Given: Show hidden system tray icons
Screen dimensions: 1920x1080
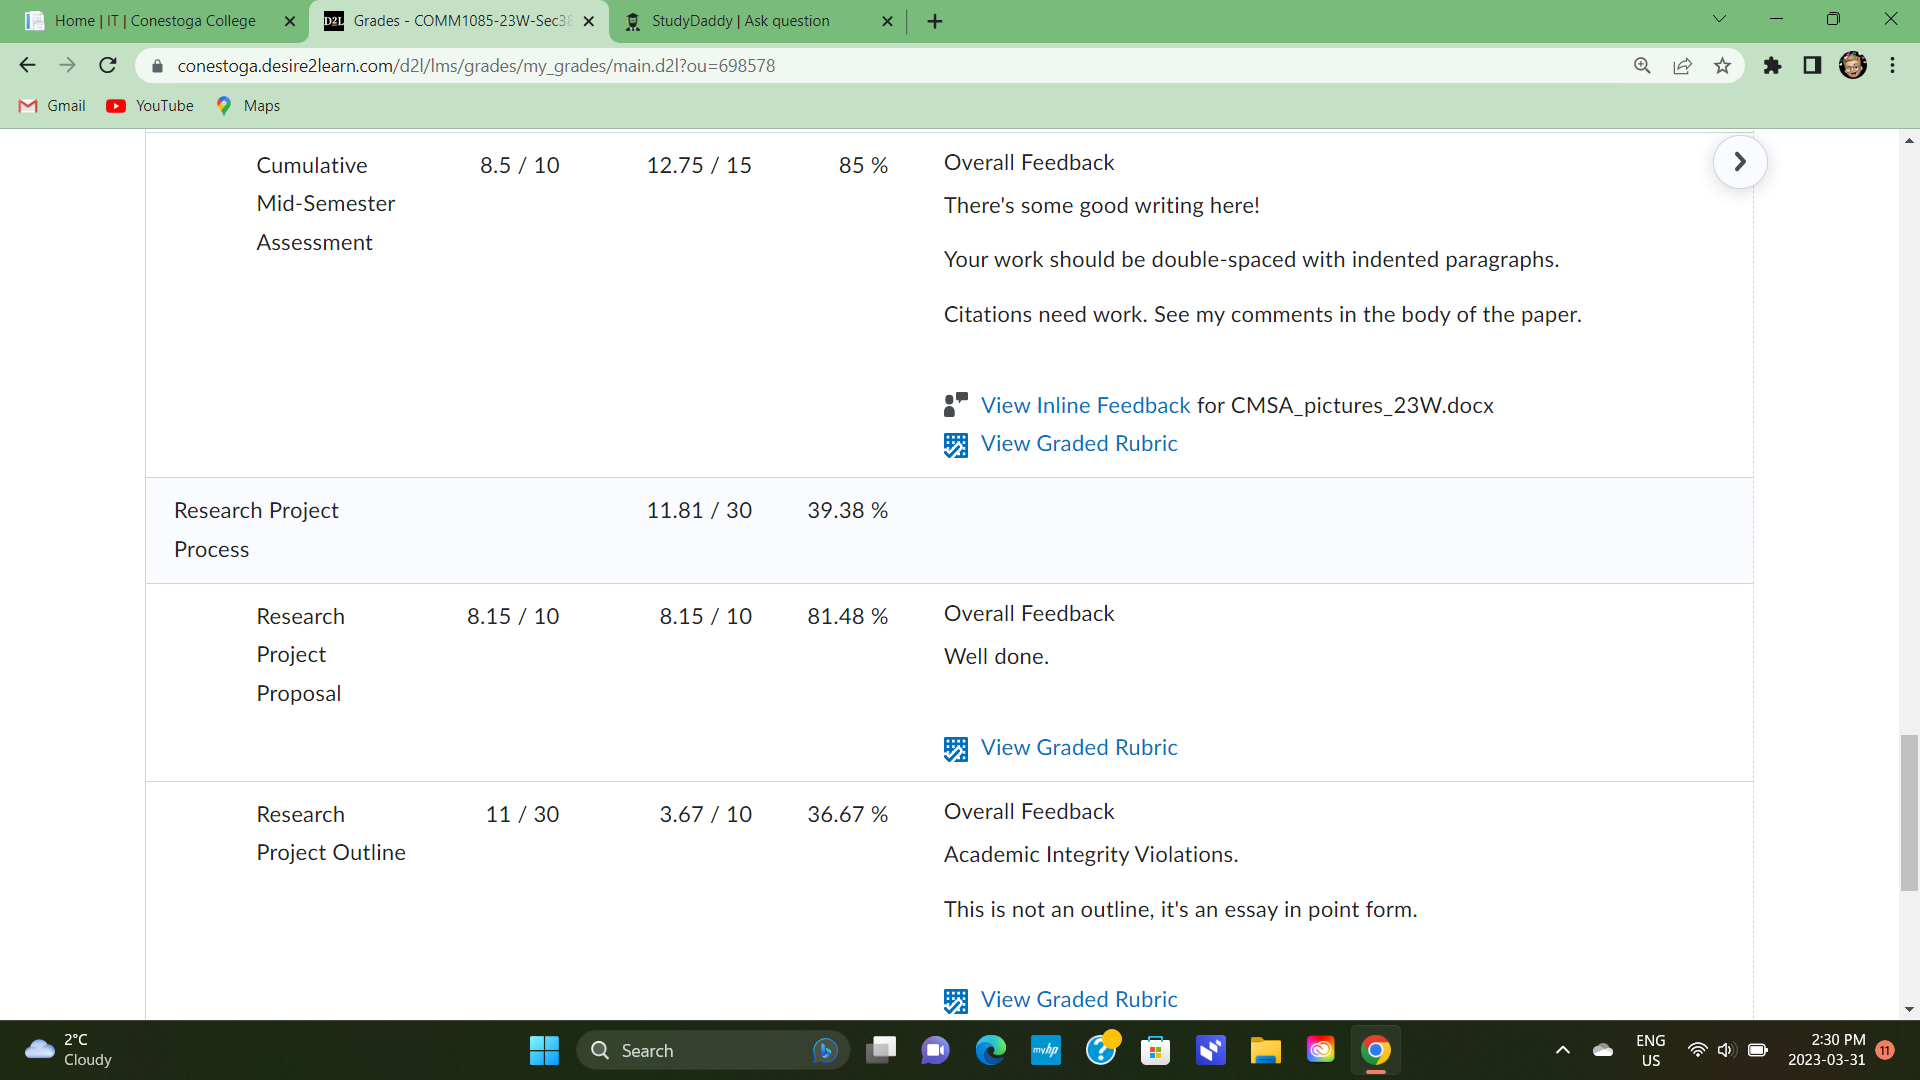Looking at the screenshot, I should [1562, 1050].
